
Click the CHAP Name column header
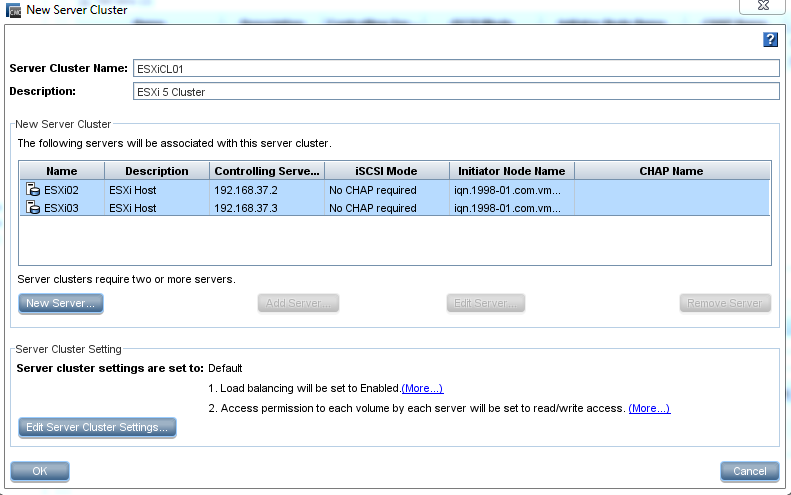coord(671,171)
